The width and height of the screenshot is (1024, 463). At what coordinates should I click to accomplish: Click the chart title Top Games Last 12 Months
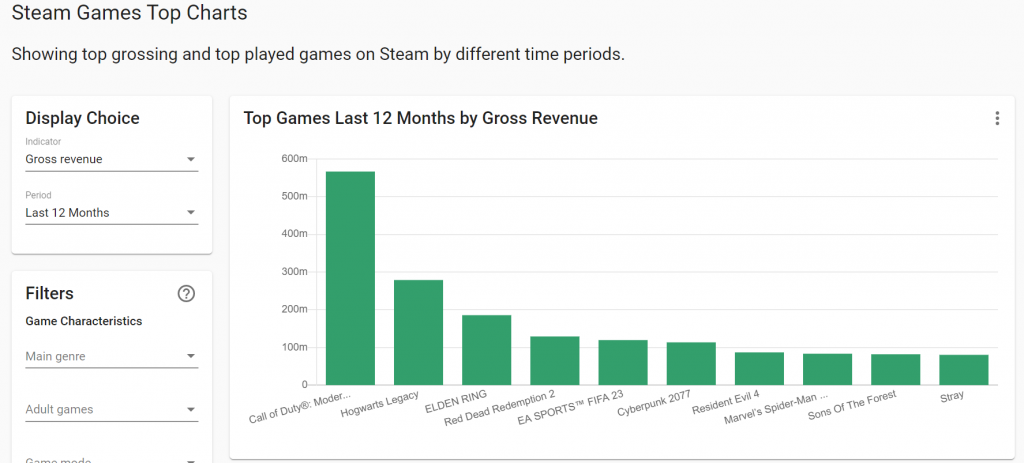pyautogui.click(x=421, y=118)
